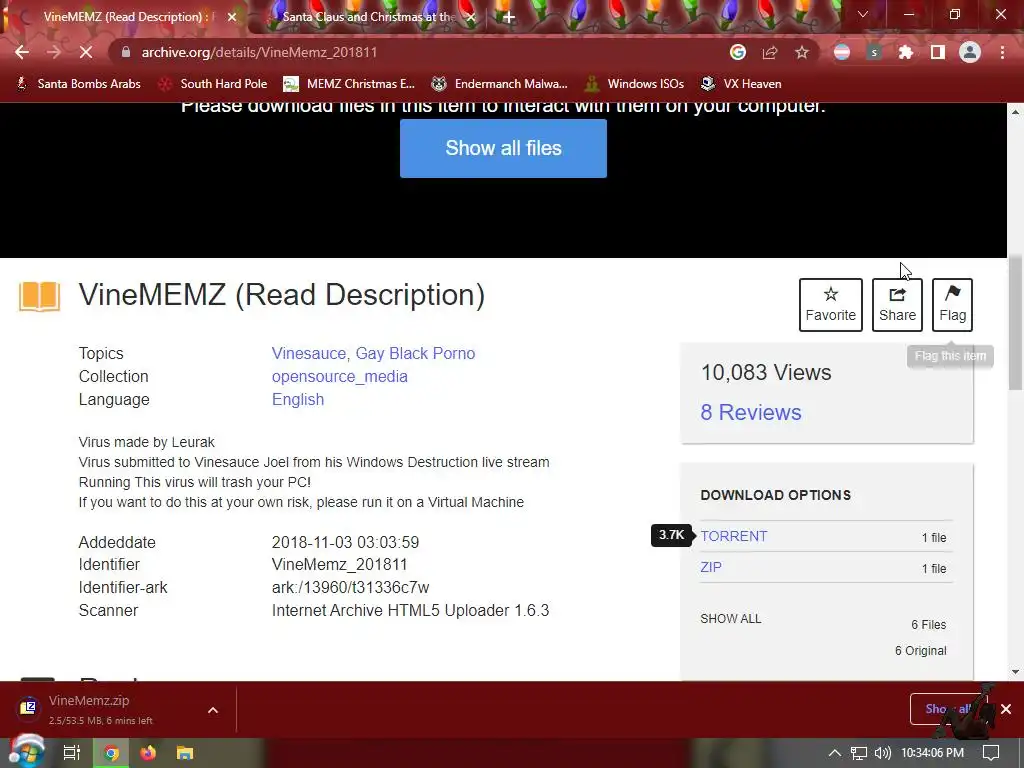Image resolution: width=1024 pixels, height=768 pixels.
Task: Click the share page icon in address bar
Action: click(x=770, y=52)
